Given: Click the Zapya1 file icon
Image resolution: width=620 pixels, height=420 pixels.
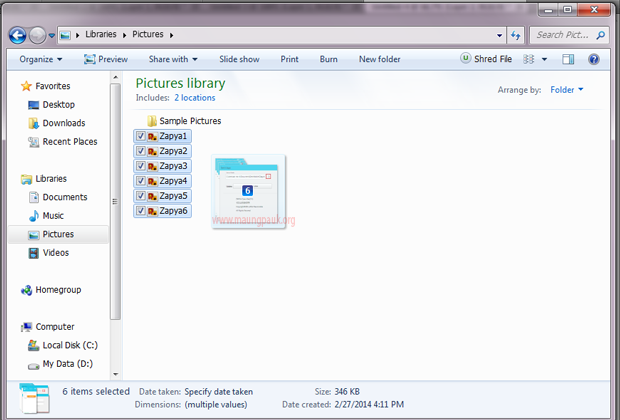Looking at the screenshot, I should [153, 136].
